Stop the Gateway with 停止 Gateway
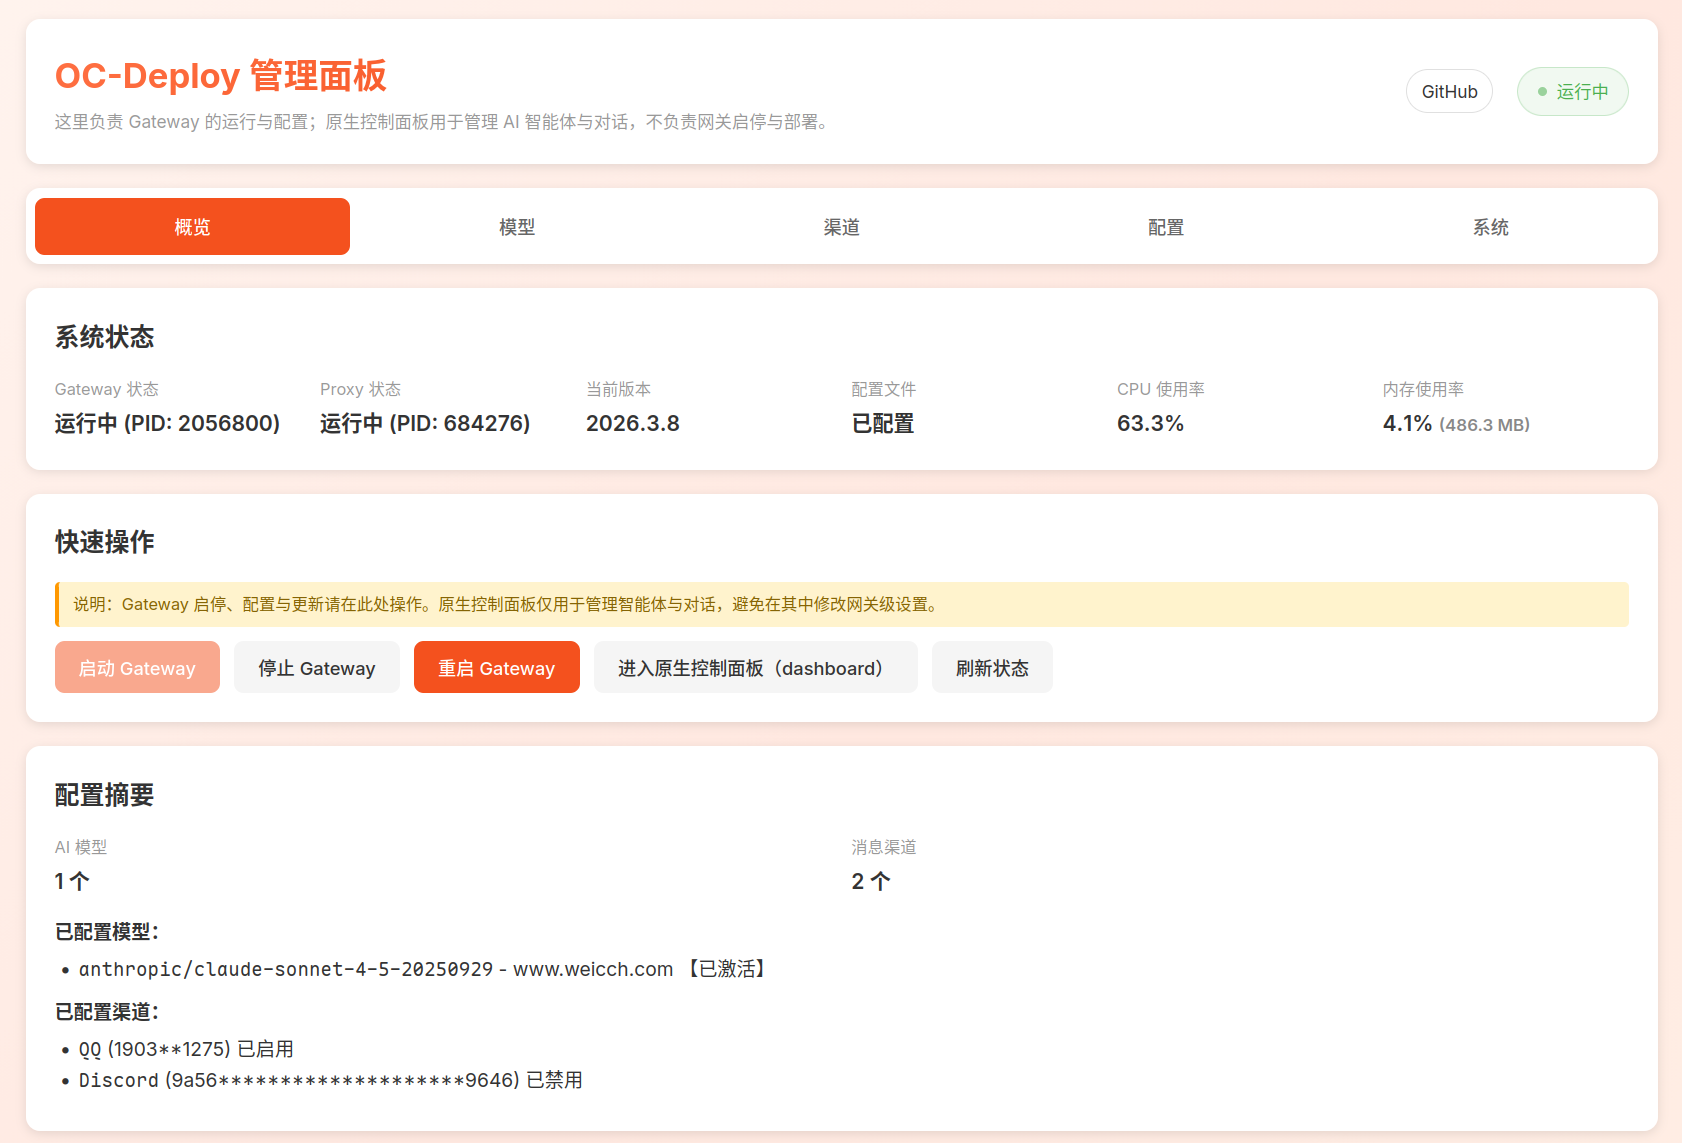This screenshot has height=1143, width=1682. pyautogui.click(x=316, y=668)
